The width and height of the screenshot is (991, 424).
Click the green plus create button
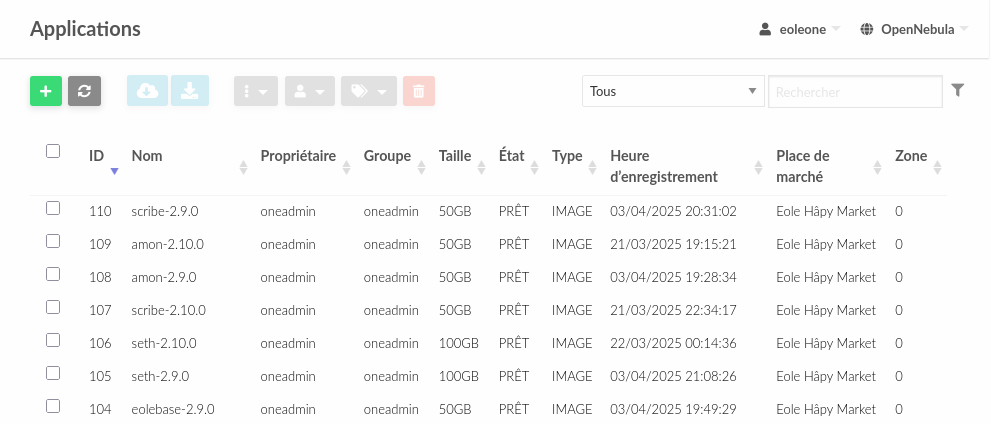45,91
